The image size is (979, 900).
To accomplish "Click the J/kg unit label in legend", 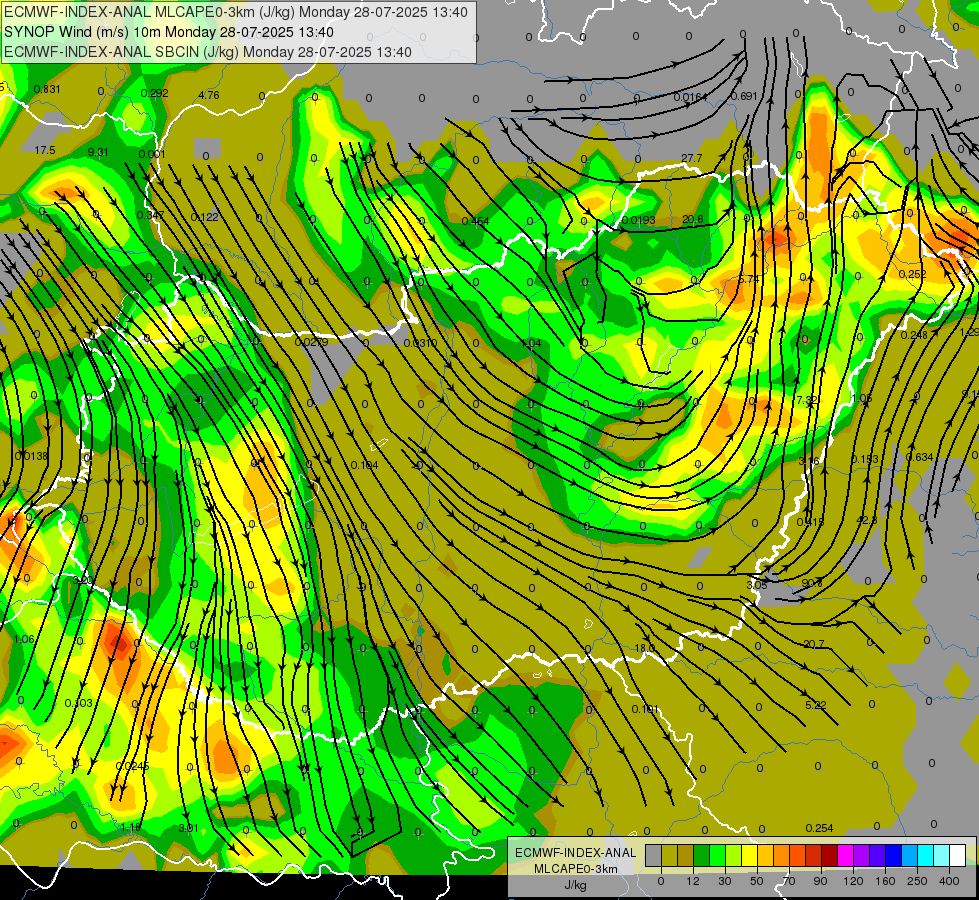I will [575, 885].
